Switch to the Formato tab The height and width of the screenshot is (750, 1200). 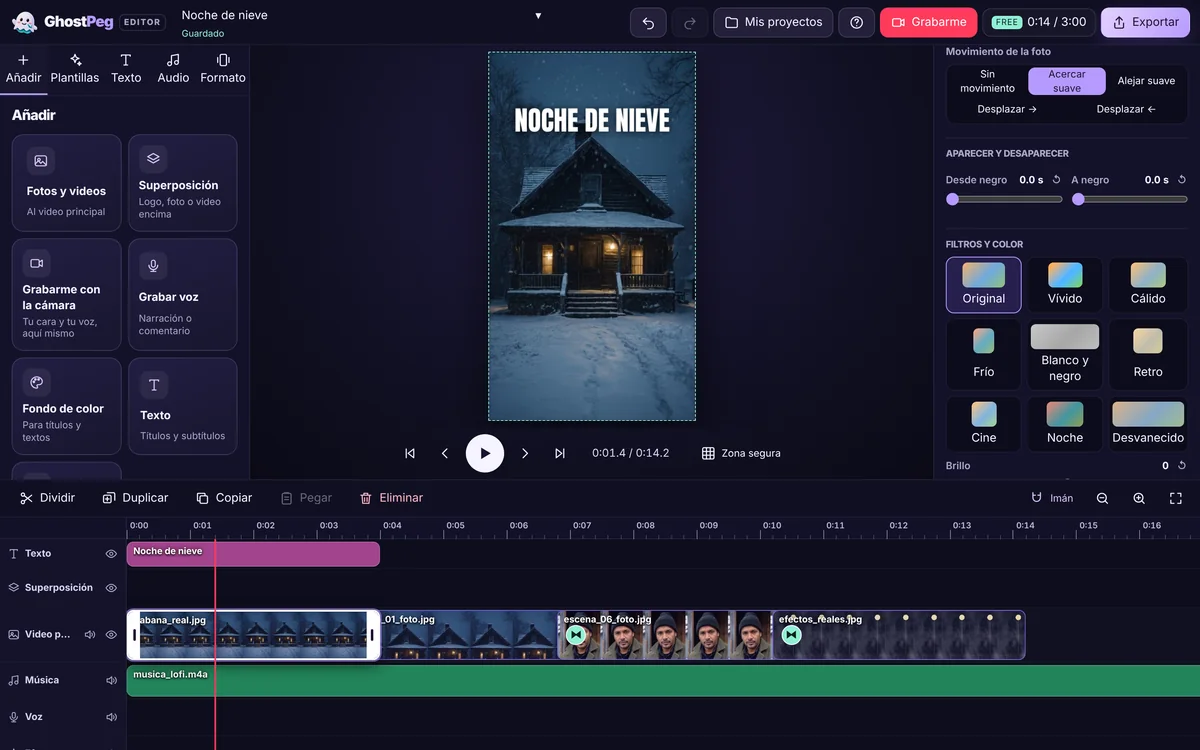point(223,68)
